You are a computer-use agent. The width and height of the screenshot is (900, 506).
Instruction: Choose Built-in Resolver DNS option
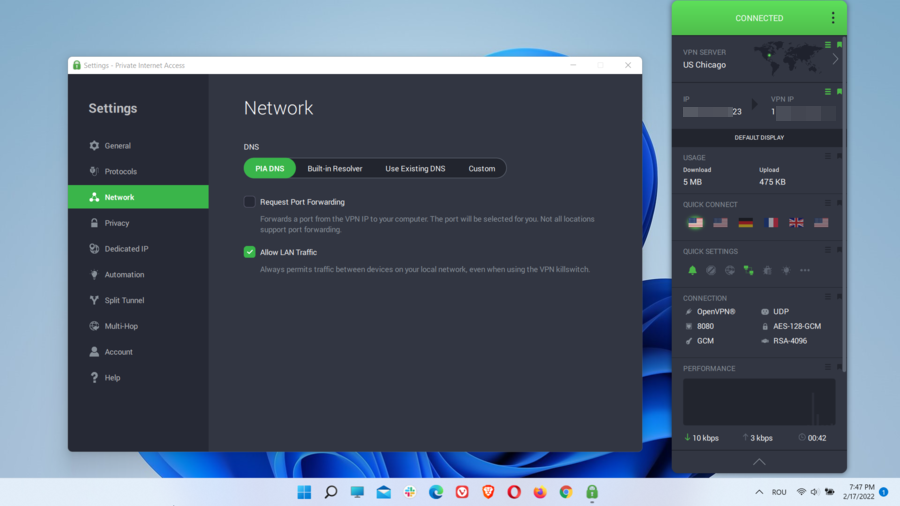(335, 169)
